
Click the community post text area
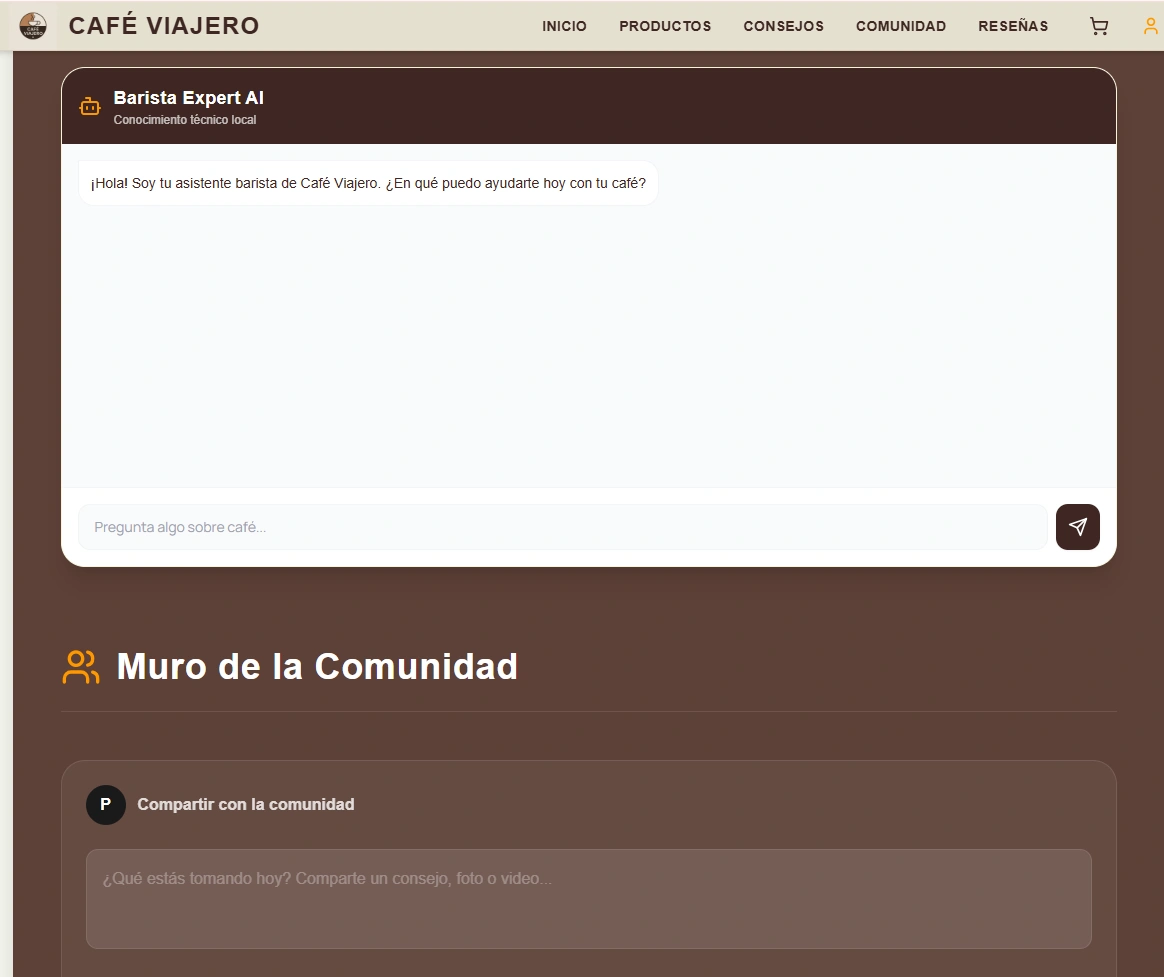[589, 898]
